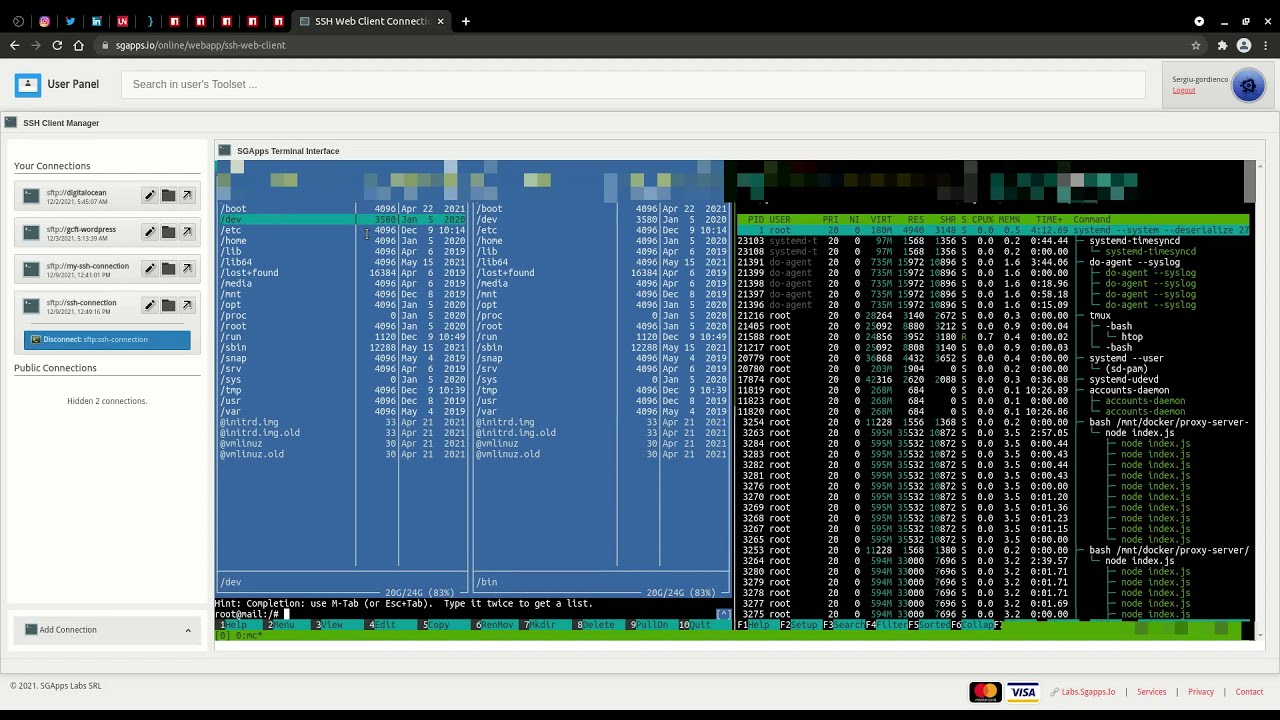Click the highlighted /dev row in left panel
1280x720 pixels.
click(x=341, y=220)
